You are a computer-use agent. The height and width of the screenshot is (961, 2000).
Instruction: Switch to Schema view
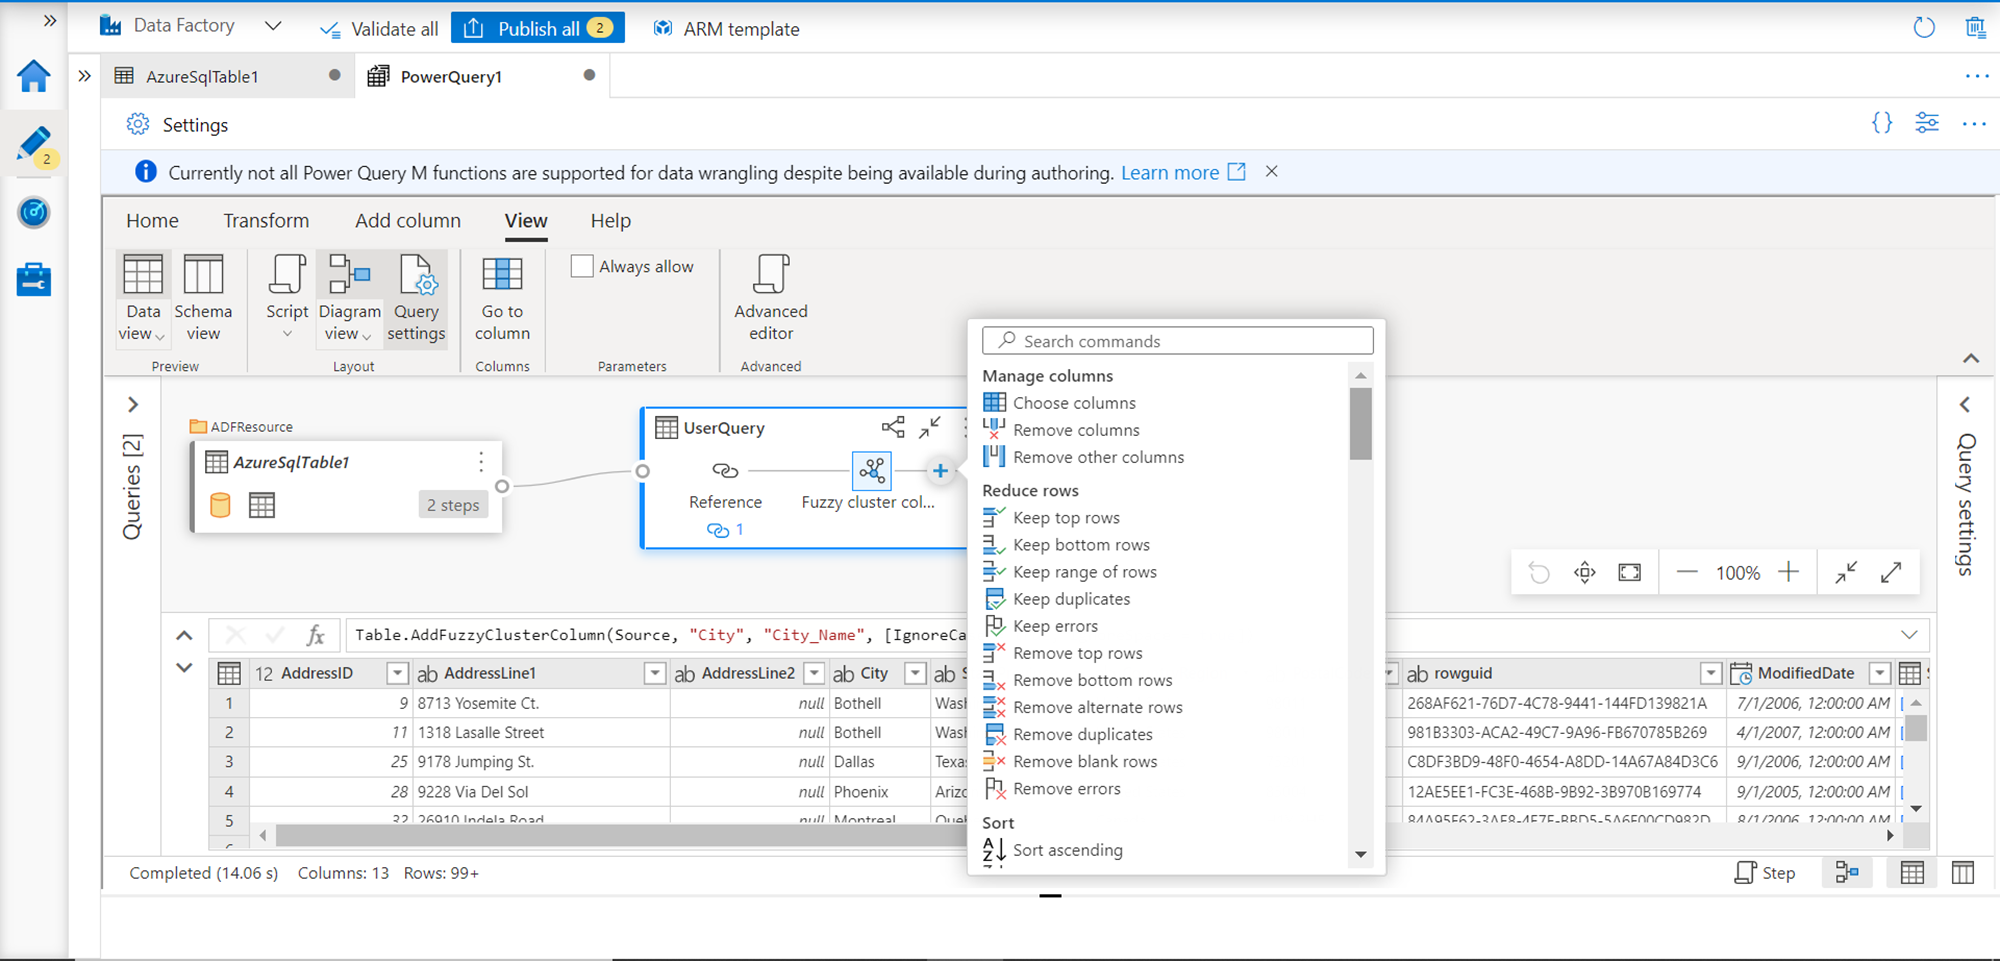click(x=203, y=297)
